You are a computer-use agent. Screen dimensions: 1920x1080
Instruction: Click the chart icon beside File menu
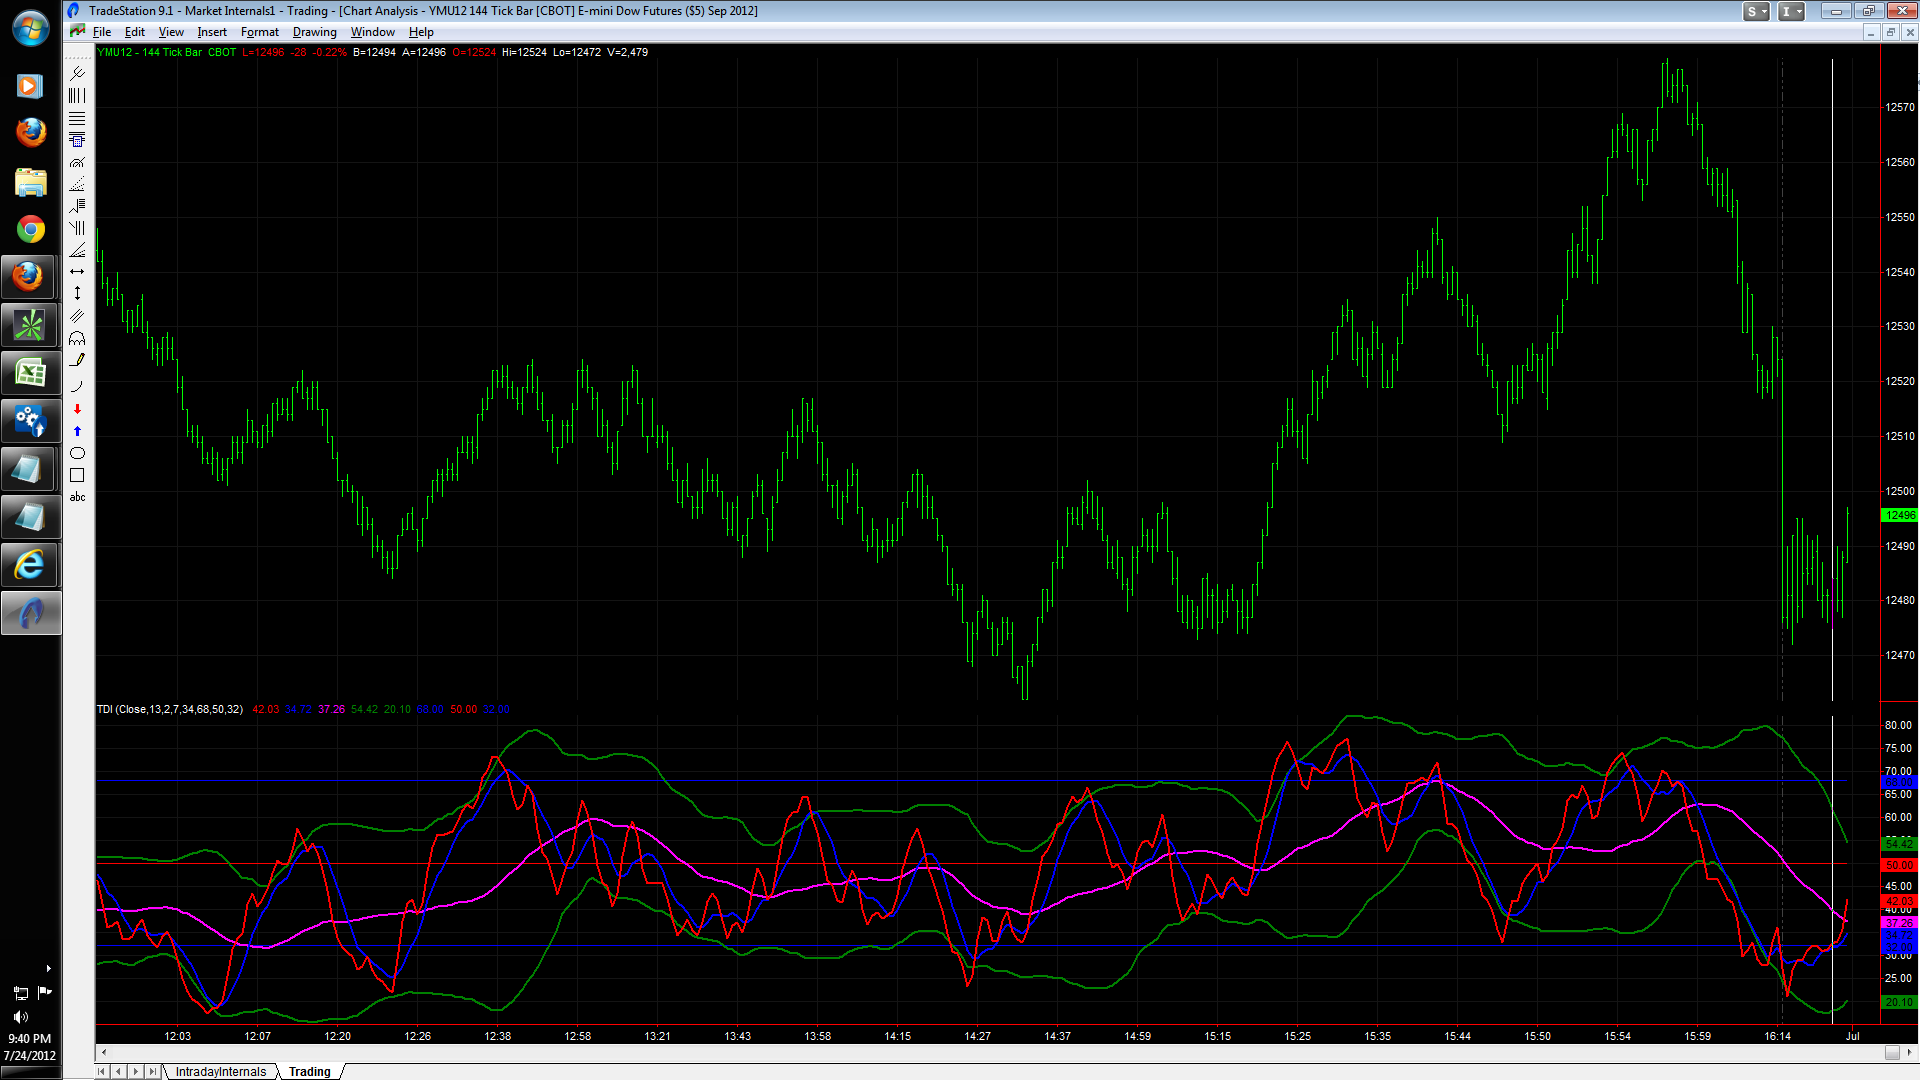coord(77,32)
